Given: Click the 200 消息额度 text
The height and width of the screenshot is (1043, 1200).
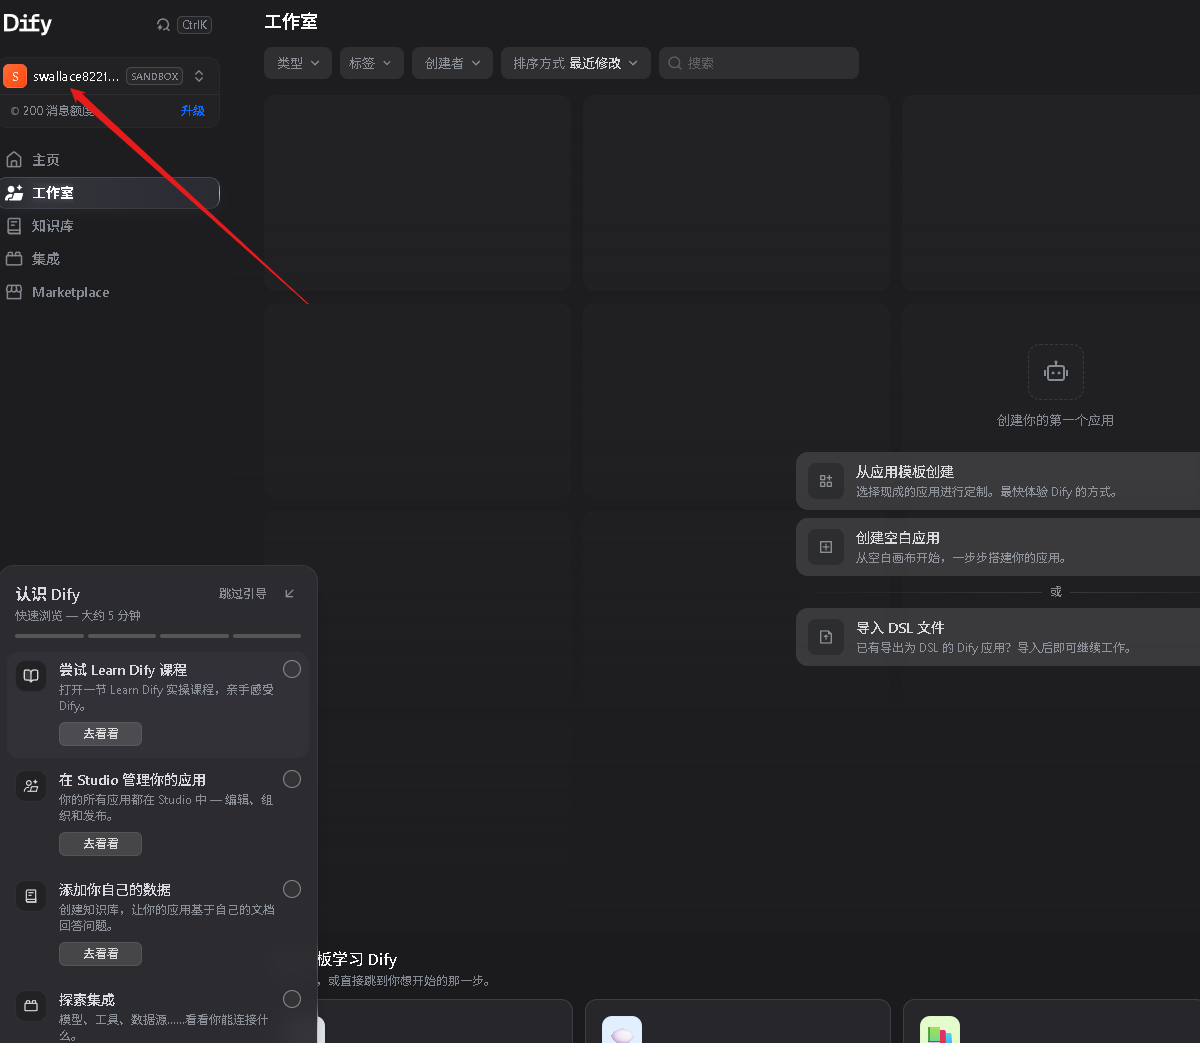Looking at the screenshot, I should point(58,111).
